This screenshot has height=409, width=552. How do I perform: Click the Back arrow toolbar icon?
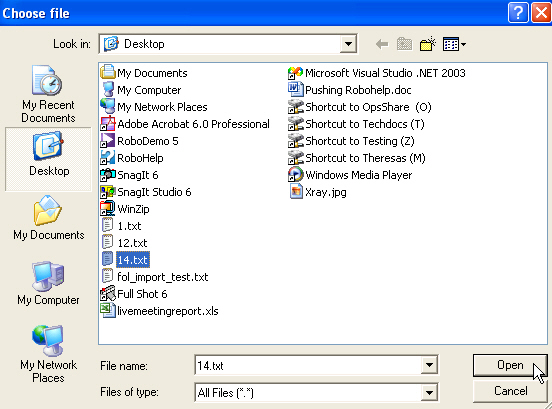(x=382, y=44)
